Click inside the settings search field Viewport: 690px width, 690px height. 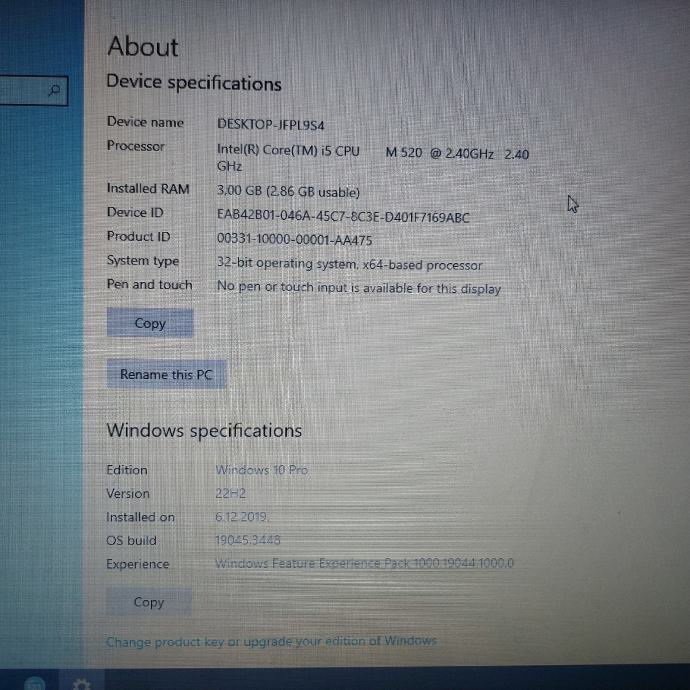click(x=33, y=91)
